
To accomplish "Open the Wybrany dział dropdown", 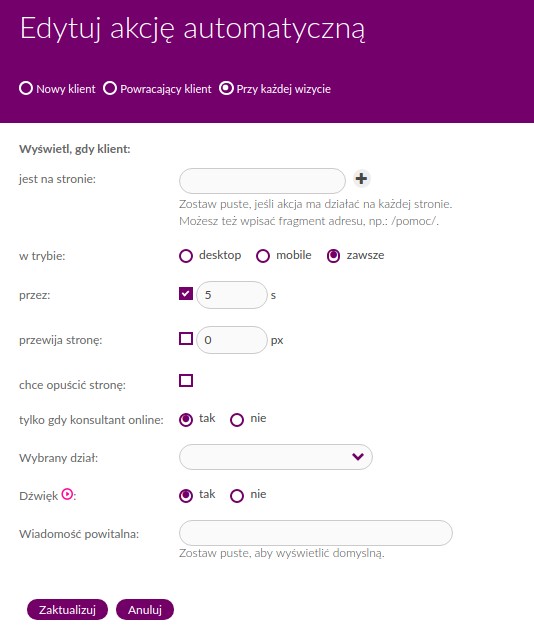I will pyautogui.click(x=276, y=457).
